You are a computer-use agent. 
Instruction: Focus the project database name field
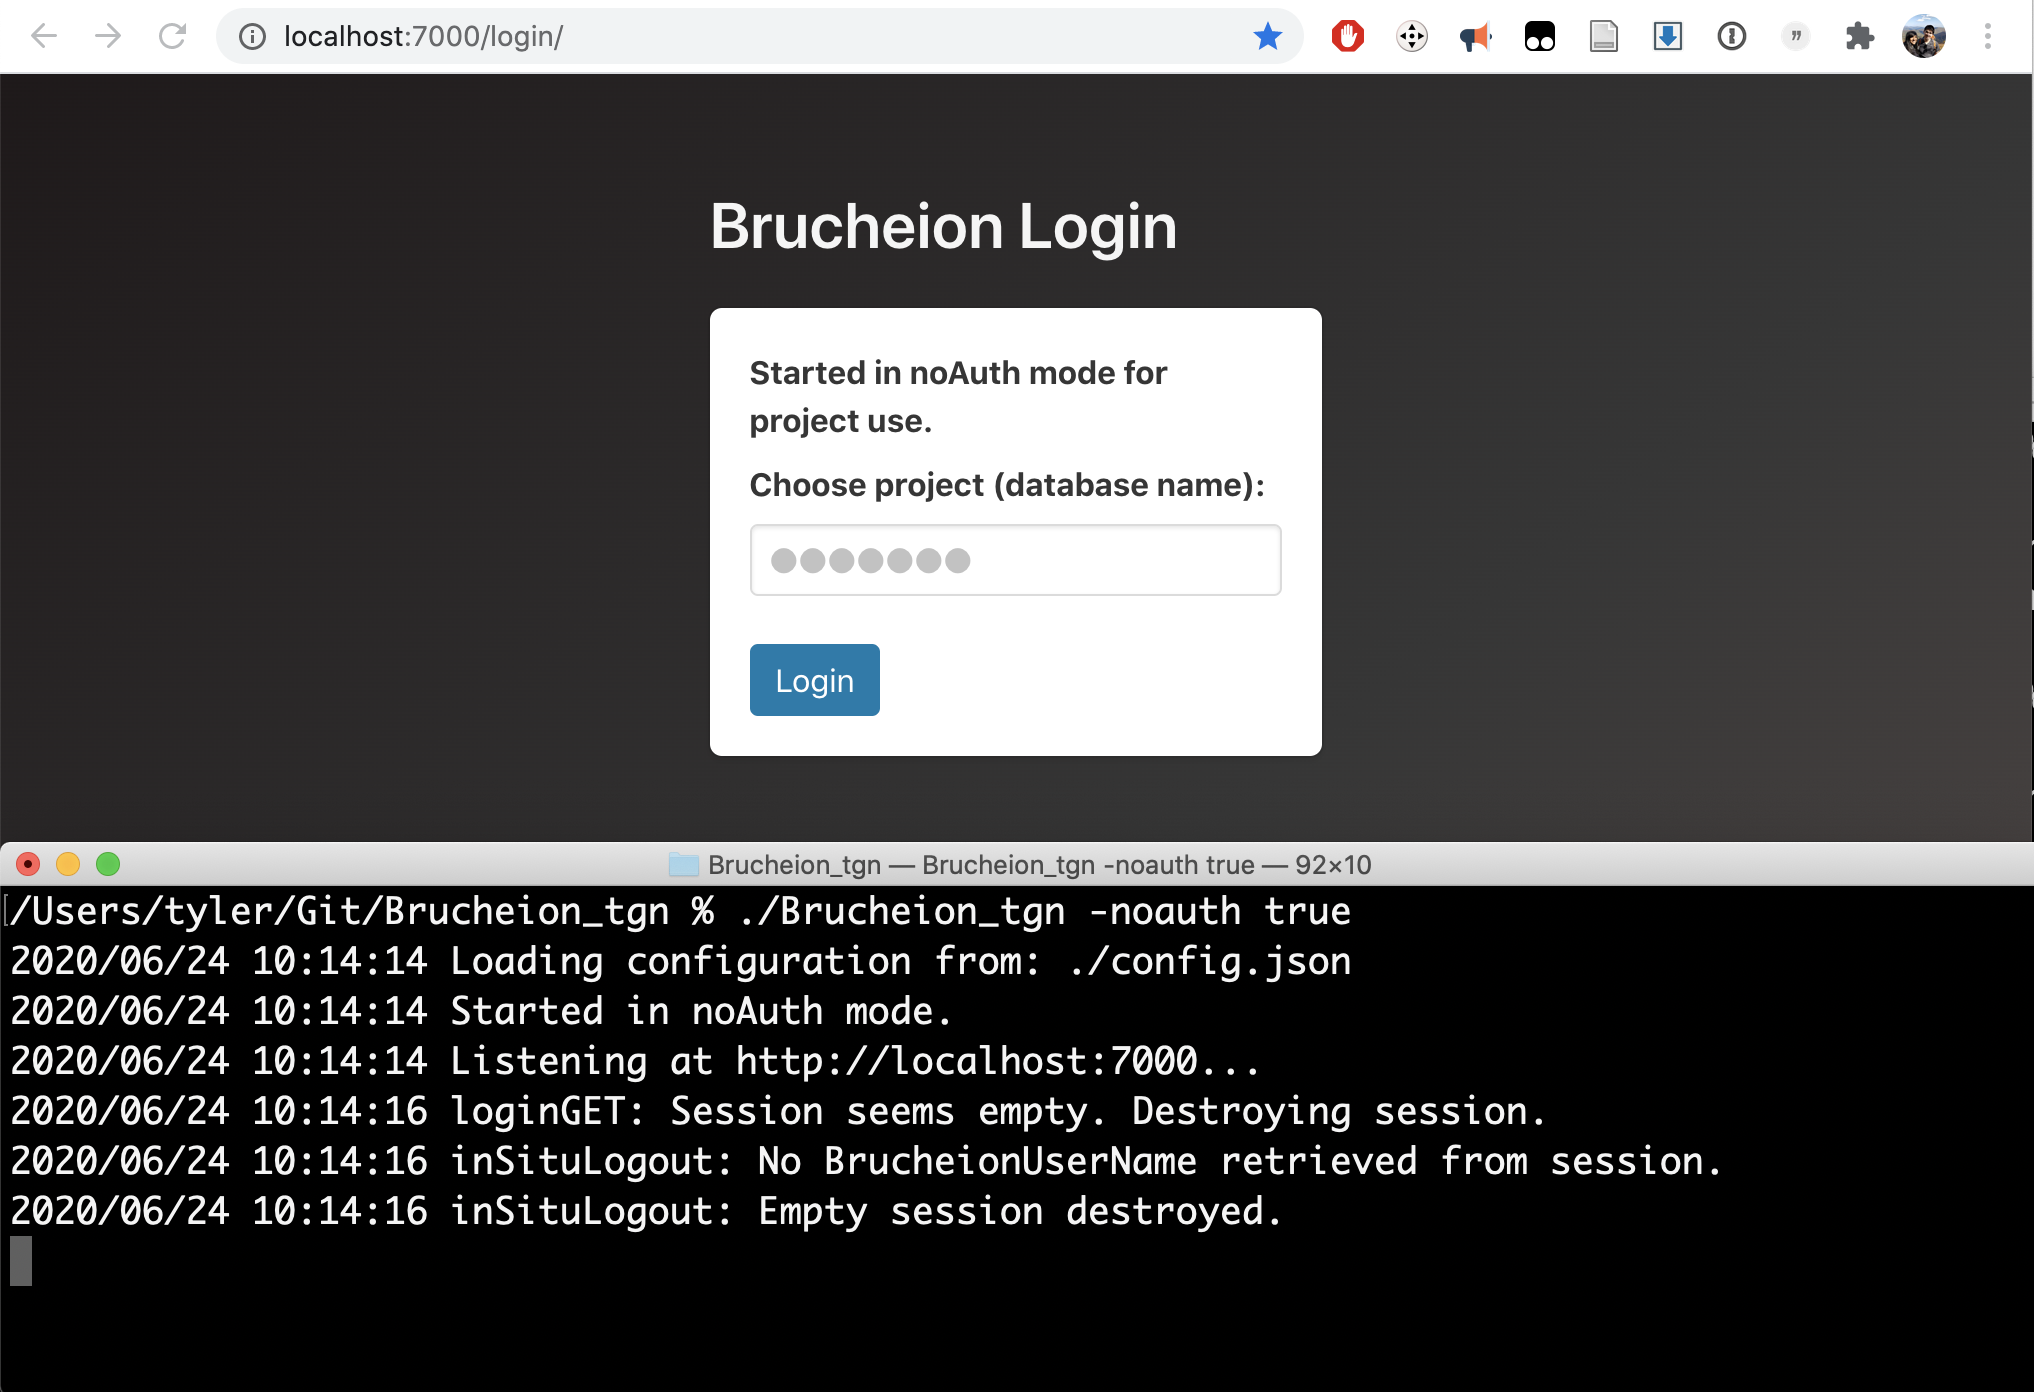1014,560
